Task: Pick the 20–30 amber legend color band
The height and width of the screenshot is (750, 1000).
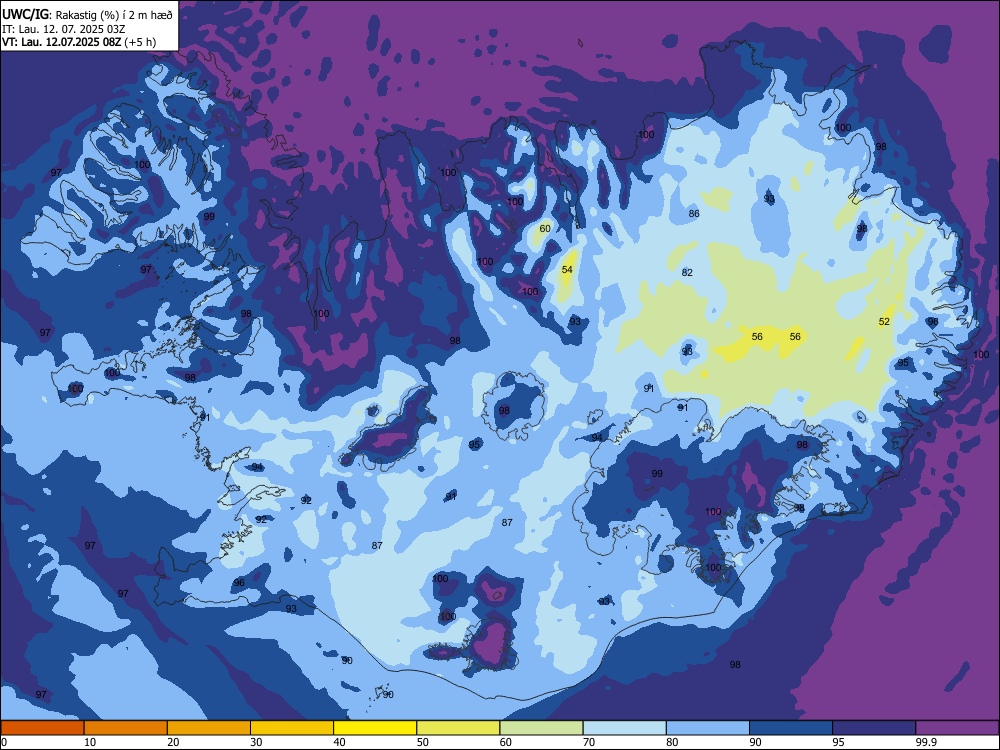Action: point(209,728)
